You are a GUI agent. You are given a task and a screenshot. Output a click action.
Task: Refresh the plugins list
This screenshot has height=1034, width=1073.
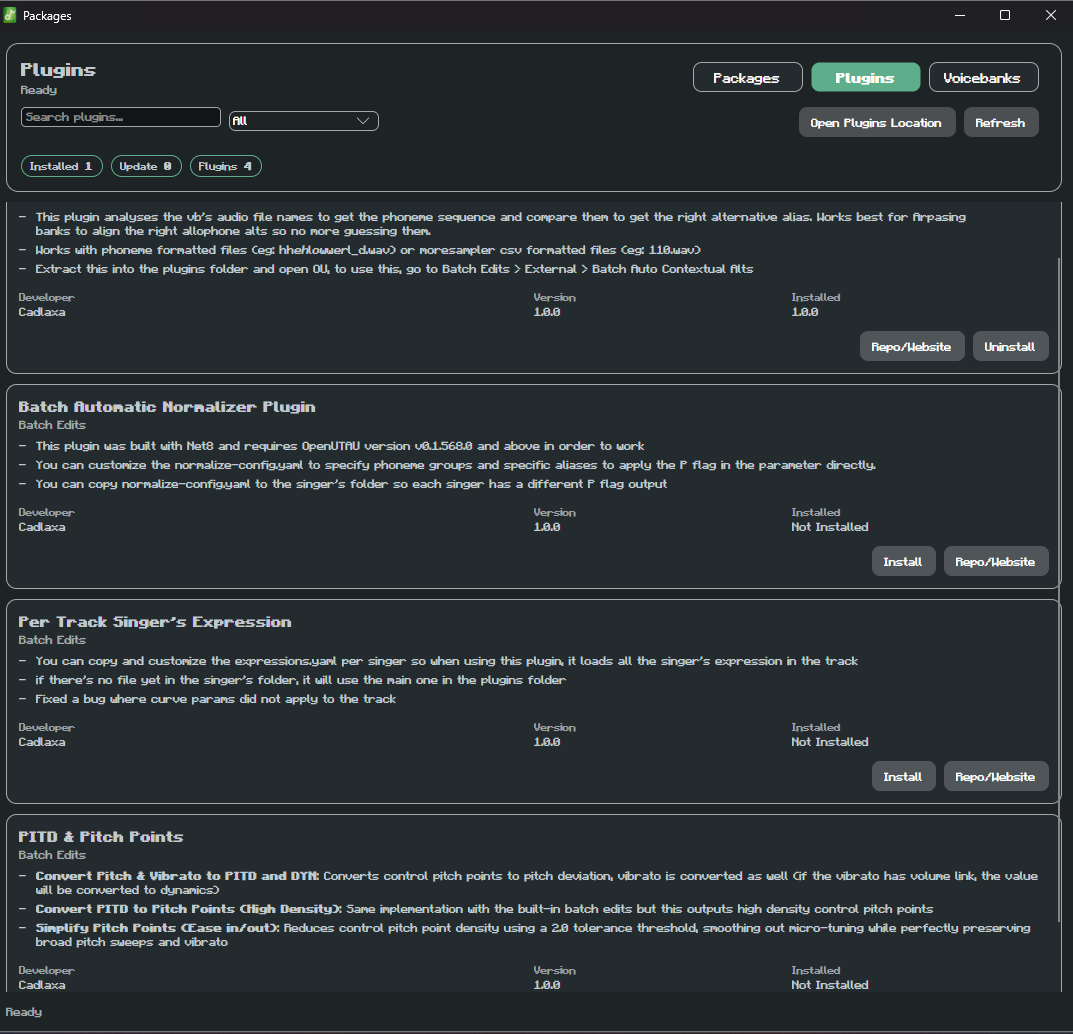(1000, 122)
